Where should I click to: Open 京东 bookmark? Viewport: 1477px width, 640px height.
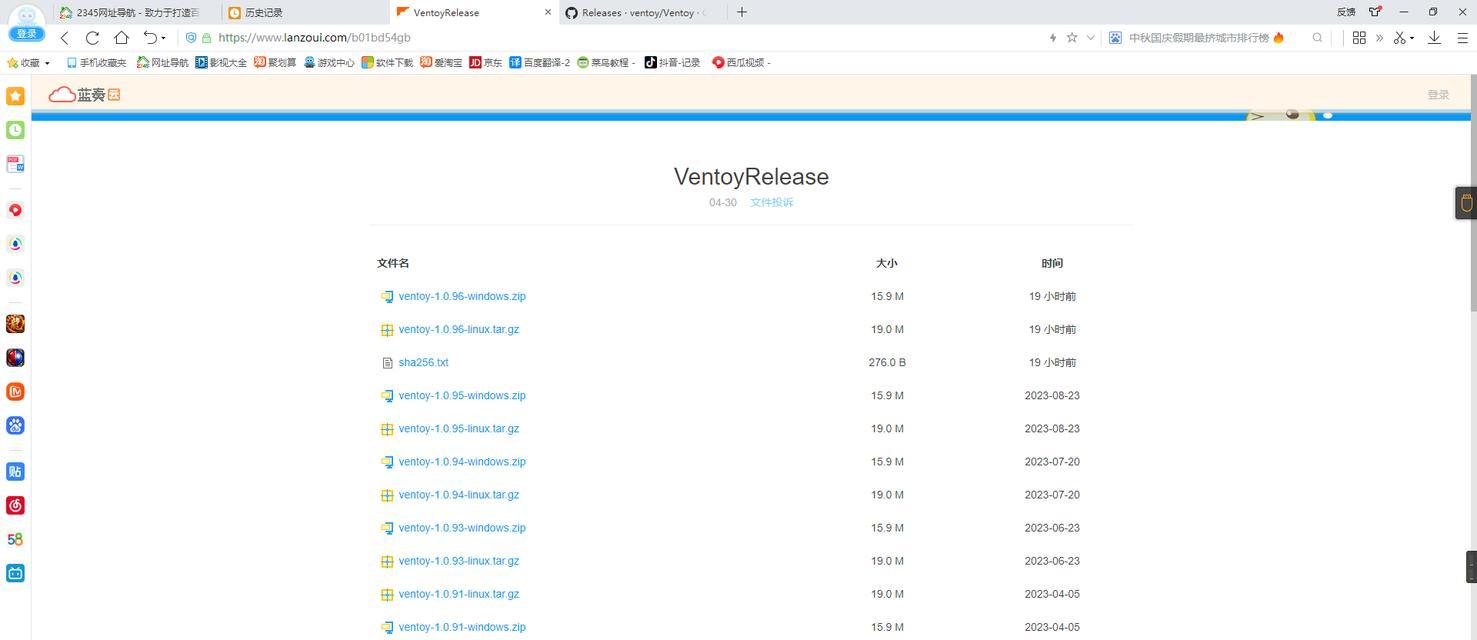486,63
